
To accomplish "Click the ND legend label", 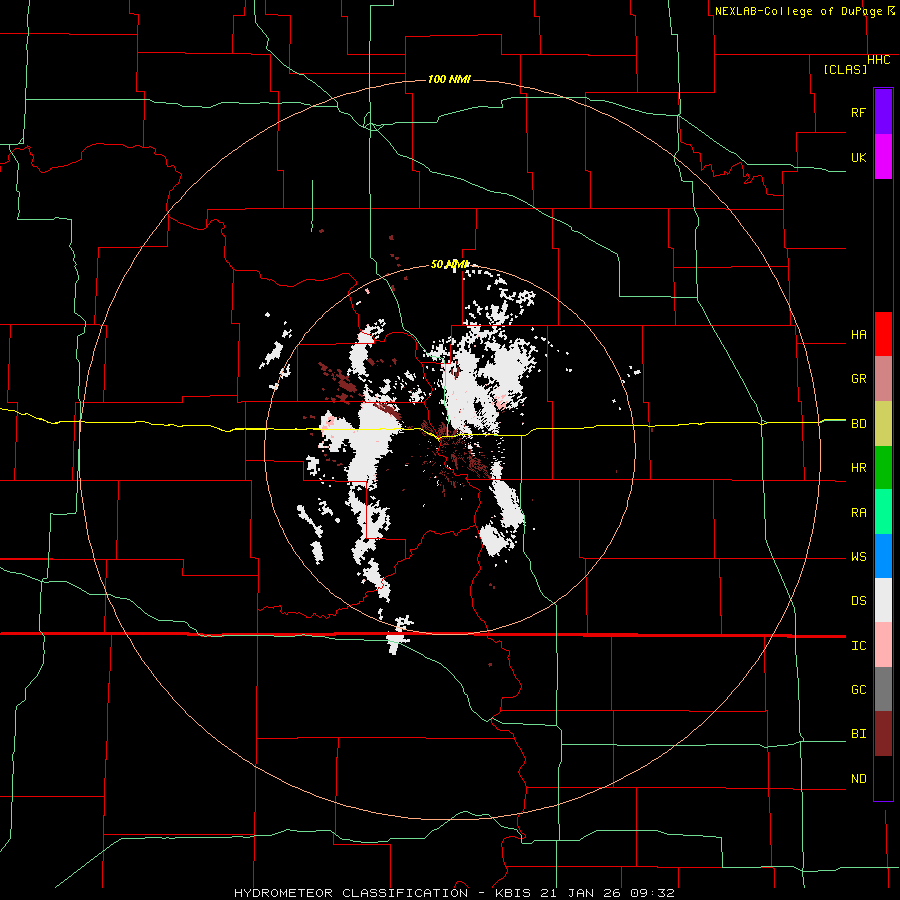I will 858,779.
